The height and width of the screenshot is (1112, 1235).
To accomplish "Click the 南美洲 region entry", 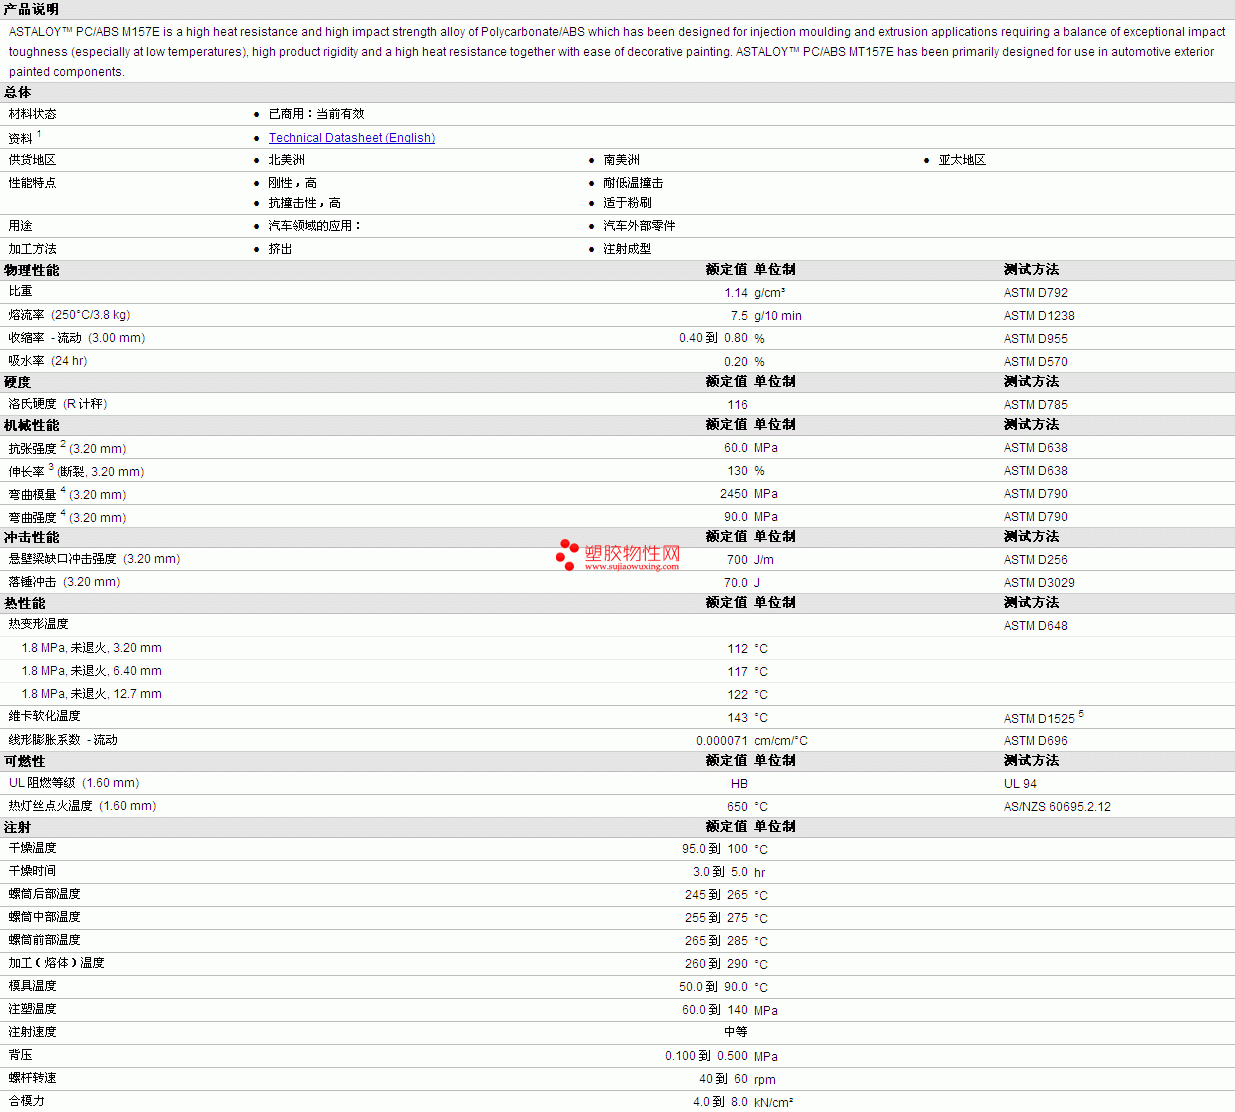I will coord(621,160).
